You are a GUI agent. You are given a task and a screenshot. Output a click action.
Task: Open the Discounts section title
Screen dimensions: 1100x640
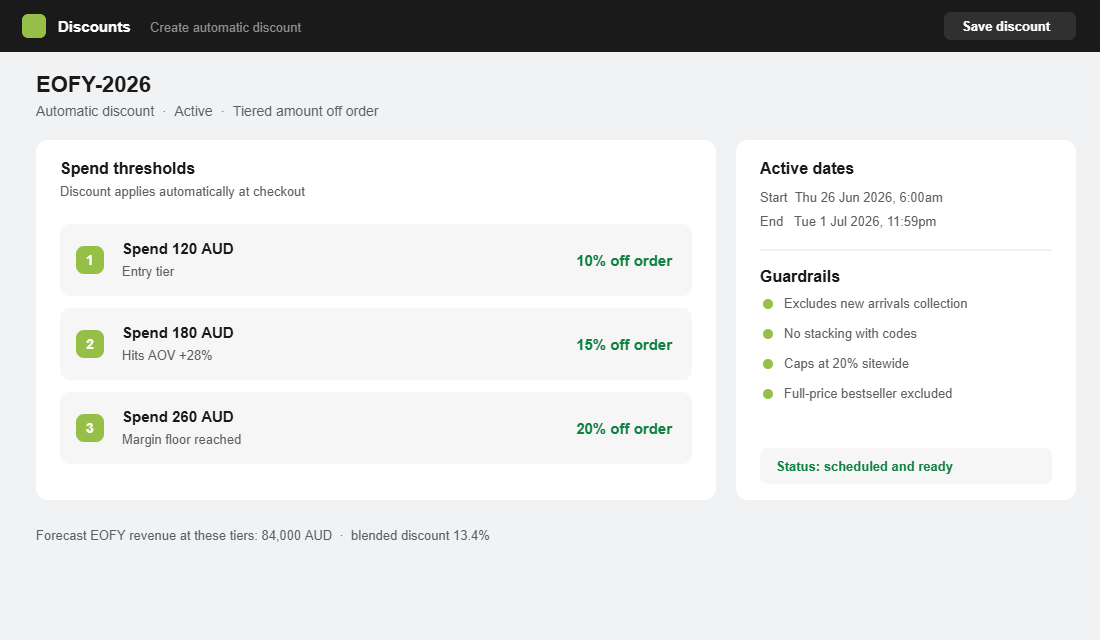[94, 27]
